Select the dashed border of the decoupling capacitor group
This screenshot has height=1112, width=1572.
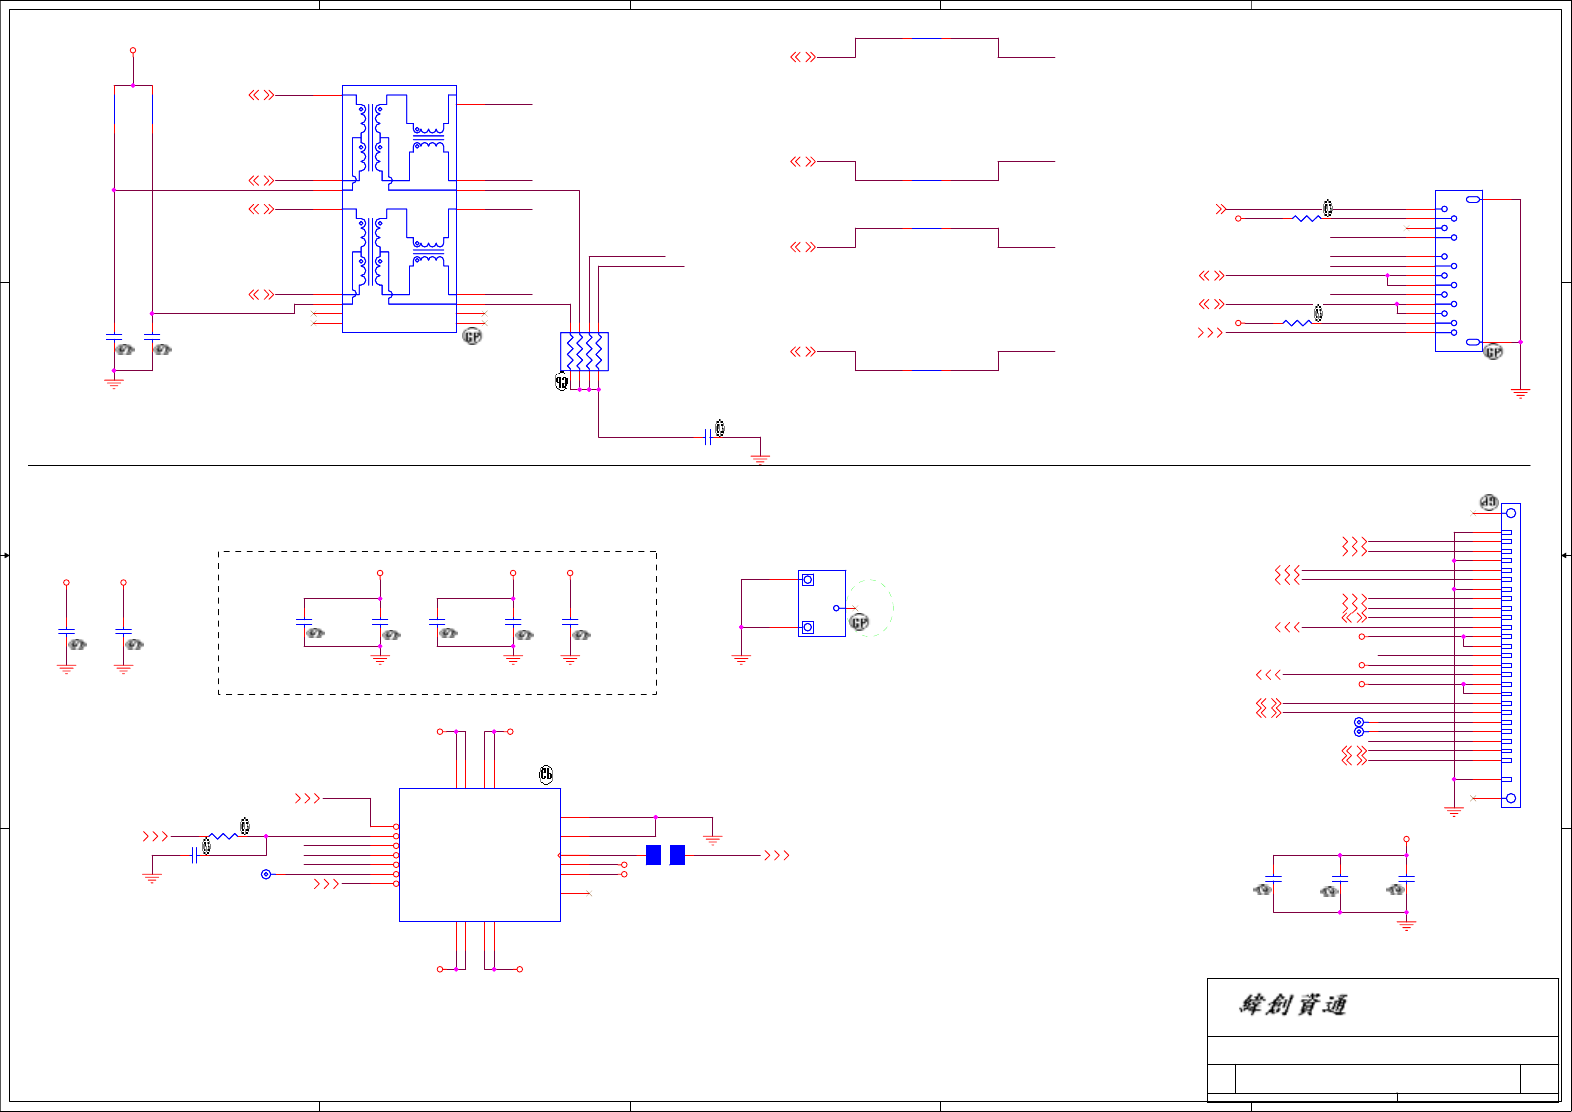coord(437,622)
